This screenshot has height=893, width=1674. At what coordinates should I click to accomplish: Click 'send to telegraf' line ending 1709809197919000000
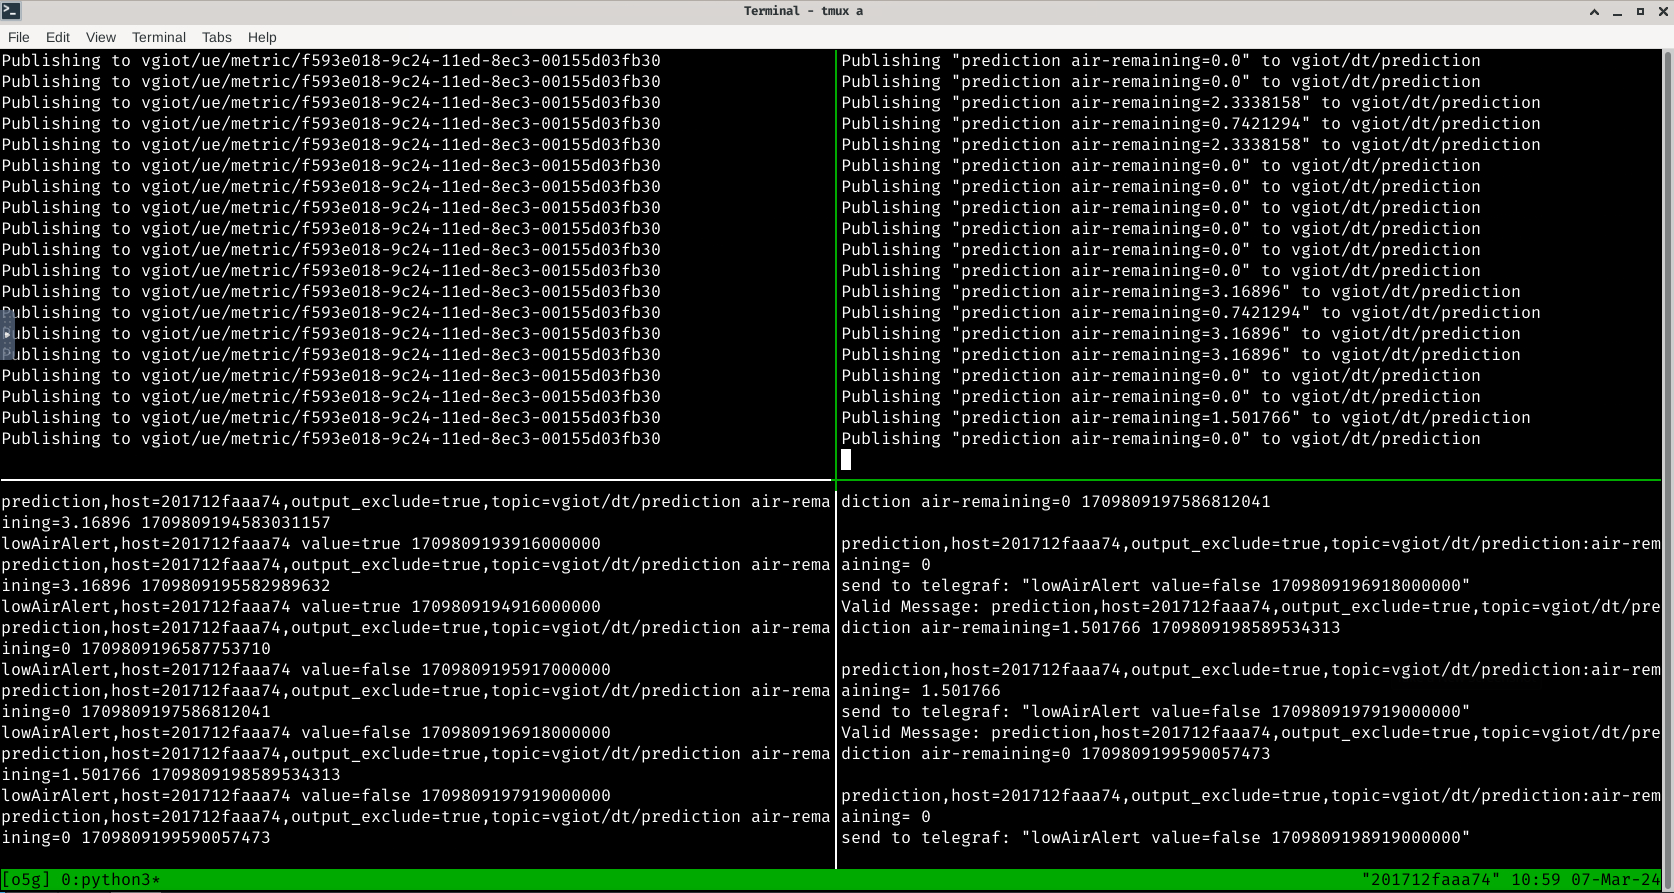click(1156, 712)
